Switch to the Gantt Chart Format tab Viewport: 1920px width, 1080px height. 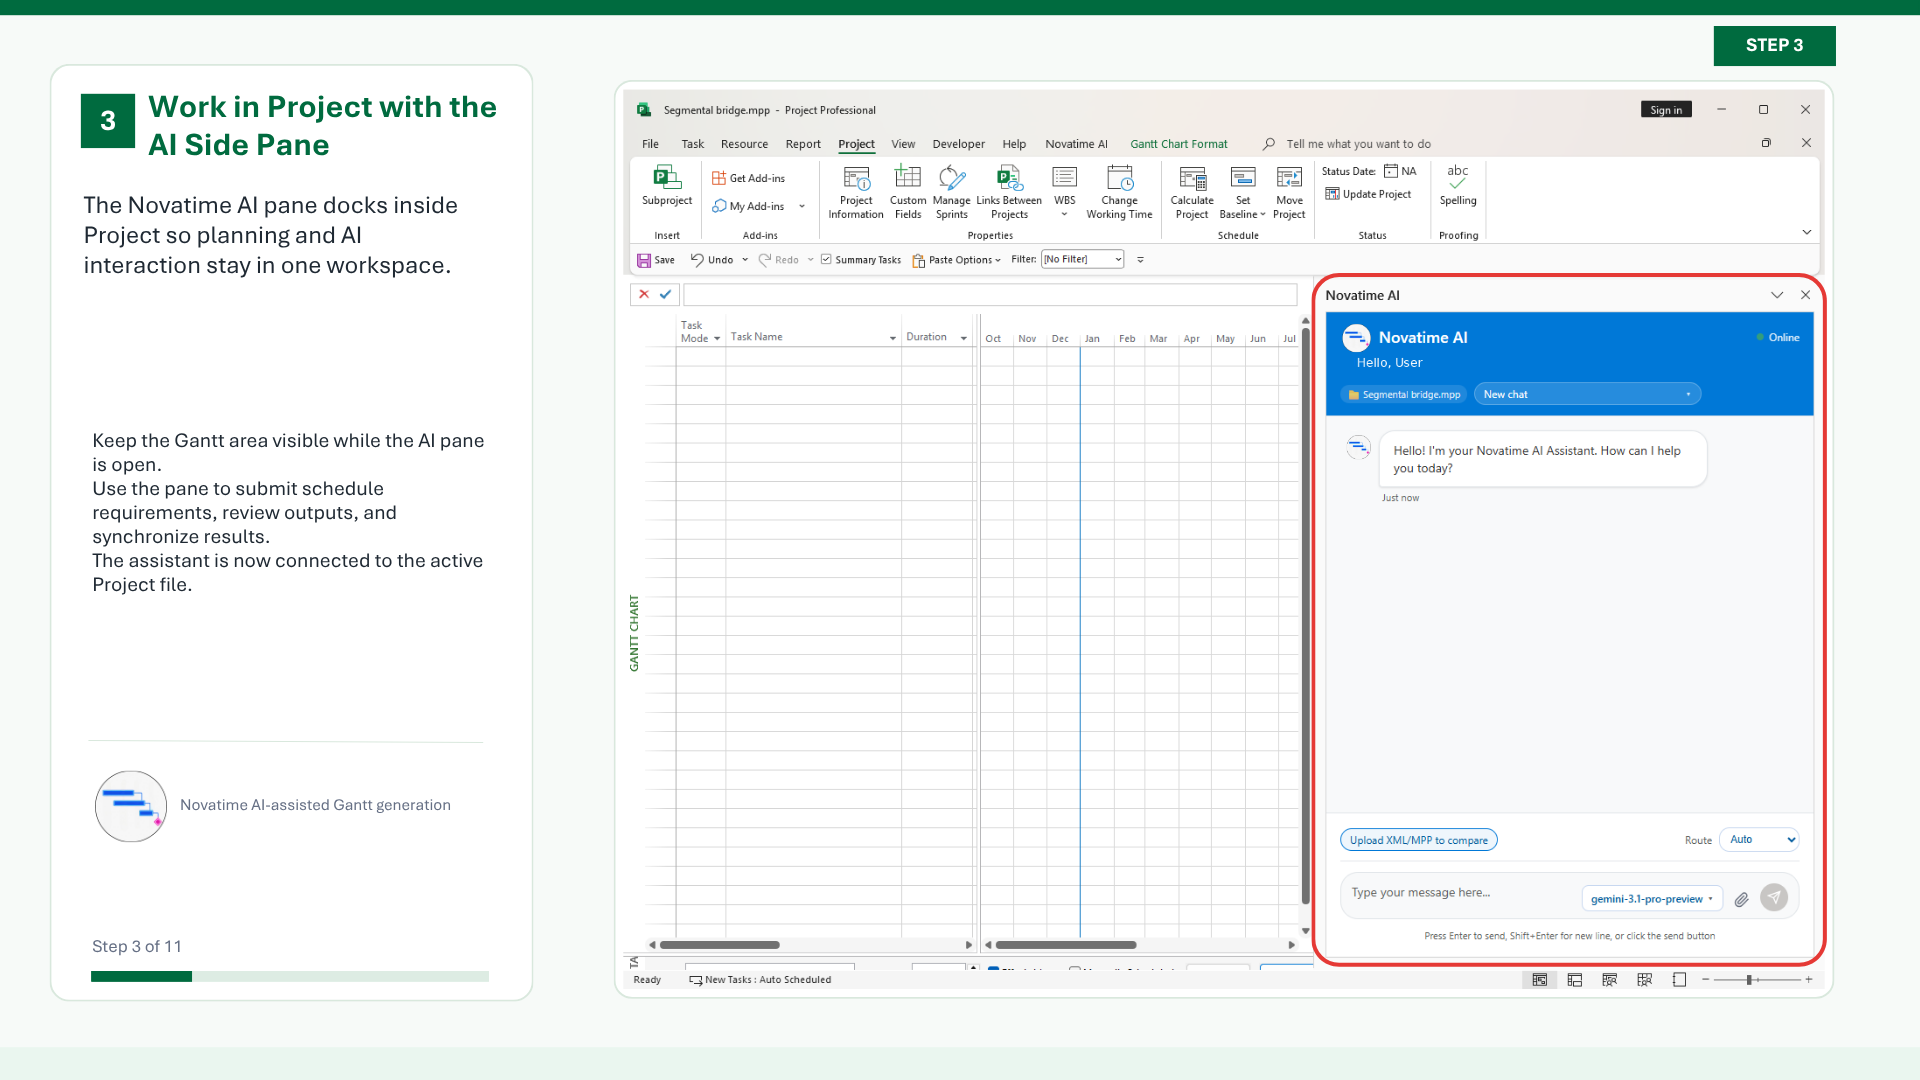1179,144
